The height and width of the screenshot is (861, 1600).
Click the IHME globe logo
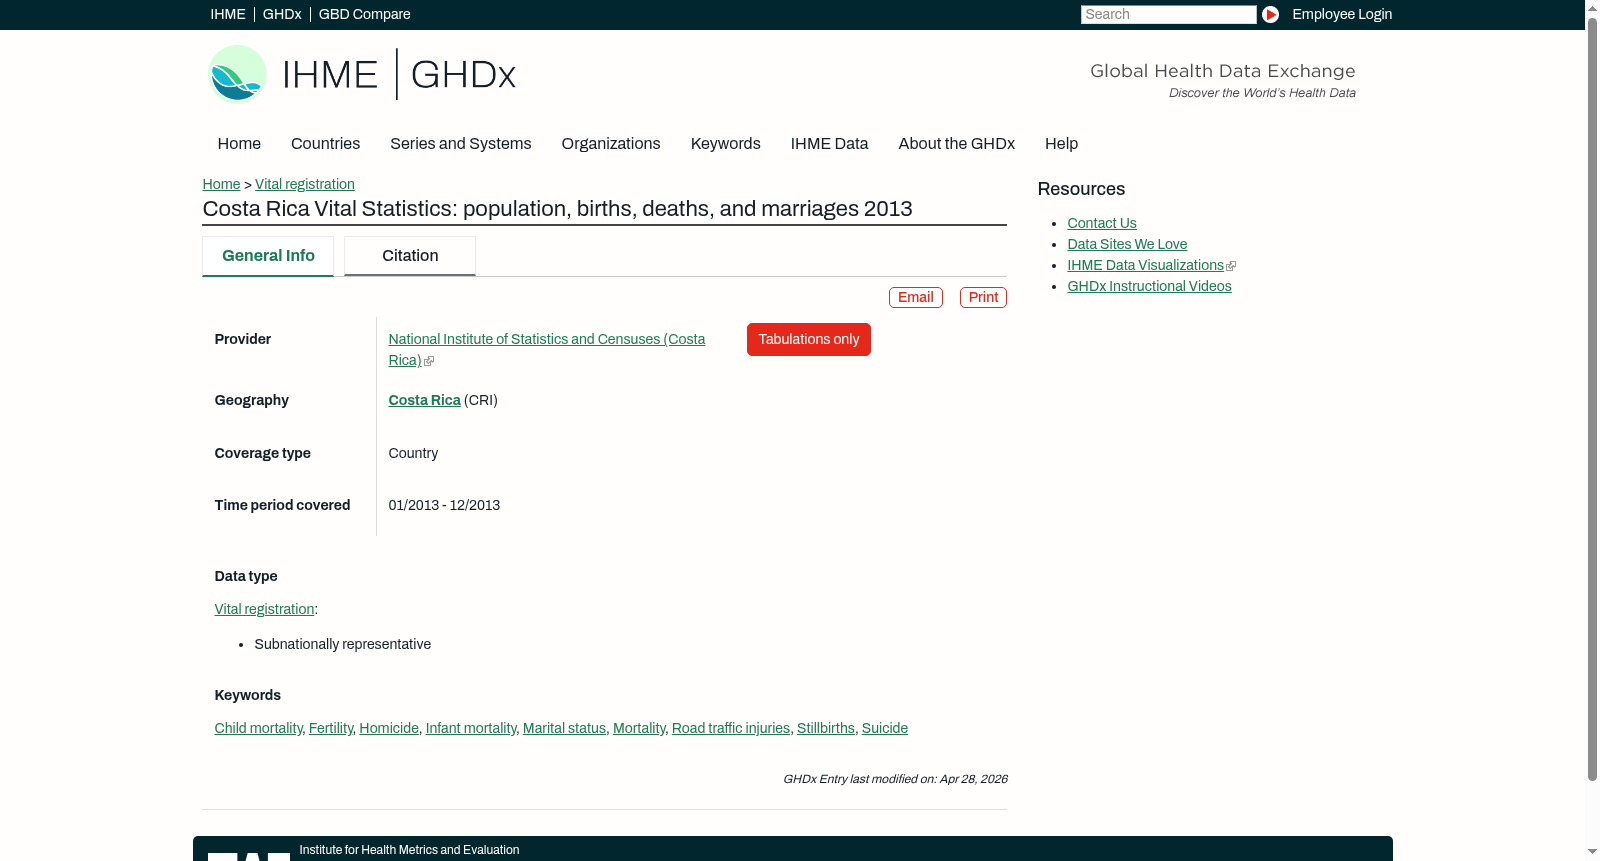pos(237,74)
